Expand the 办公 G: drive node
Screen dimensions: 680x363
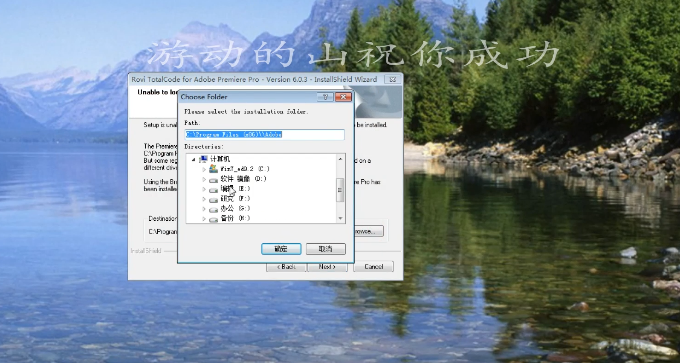click(x=204, y=209)
